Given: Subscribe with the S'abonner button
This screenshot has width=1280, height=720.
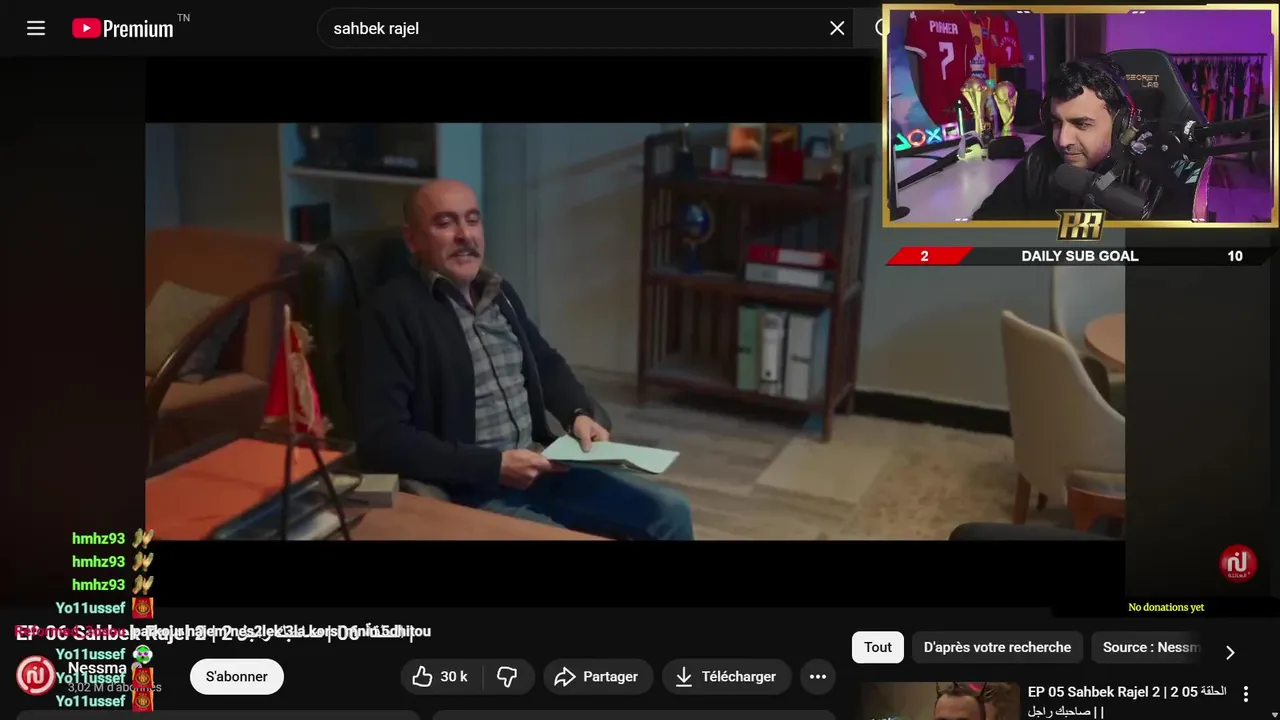Looking at the screenshot, I should click(237, 677).
